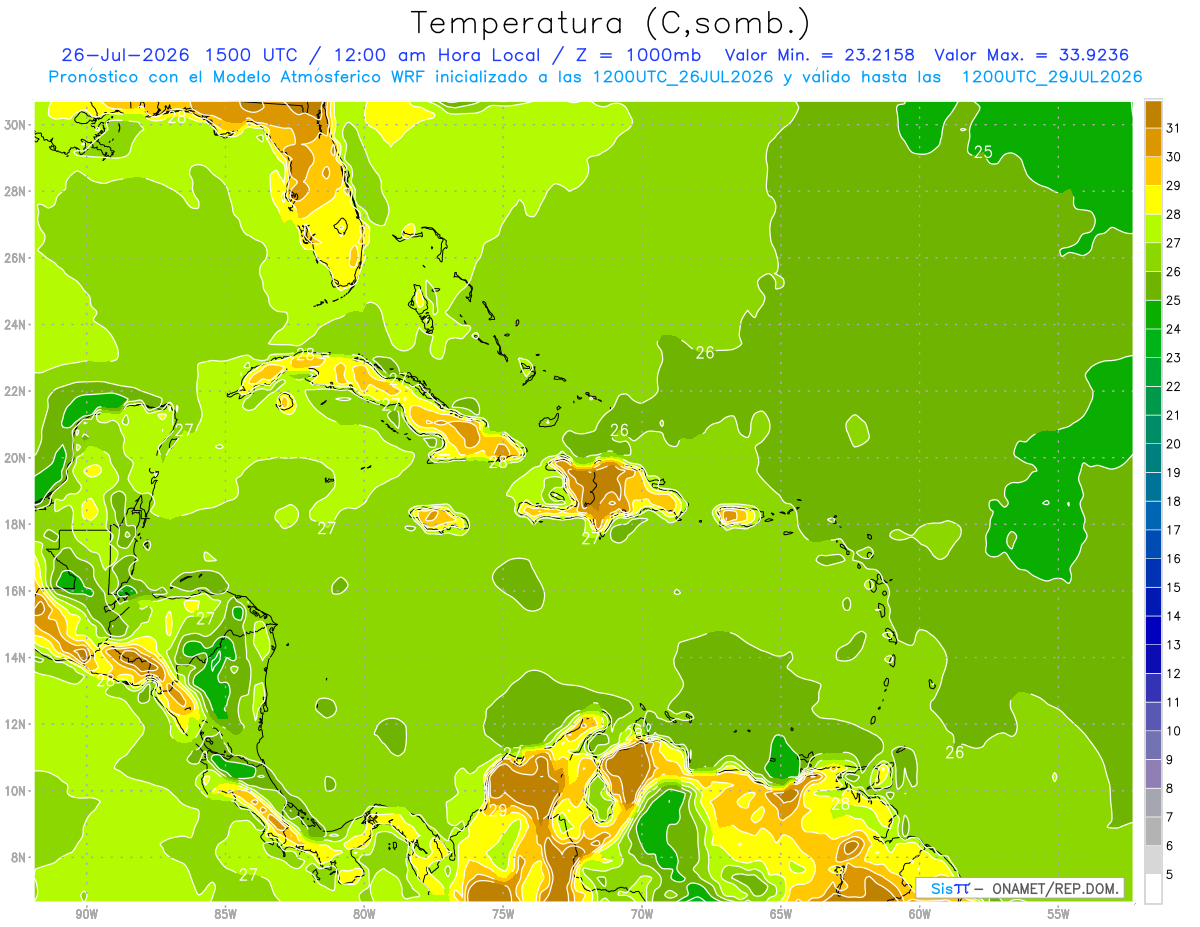Image resolution: width=1200 pixels, height=927 pixels.
Task: Click the "25" contour label on the map
Action: click(x=983, y=152)
